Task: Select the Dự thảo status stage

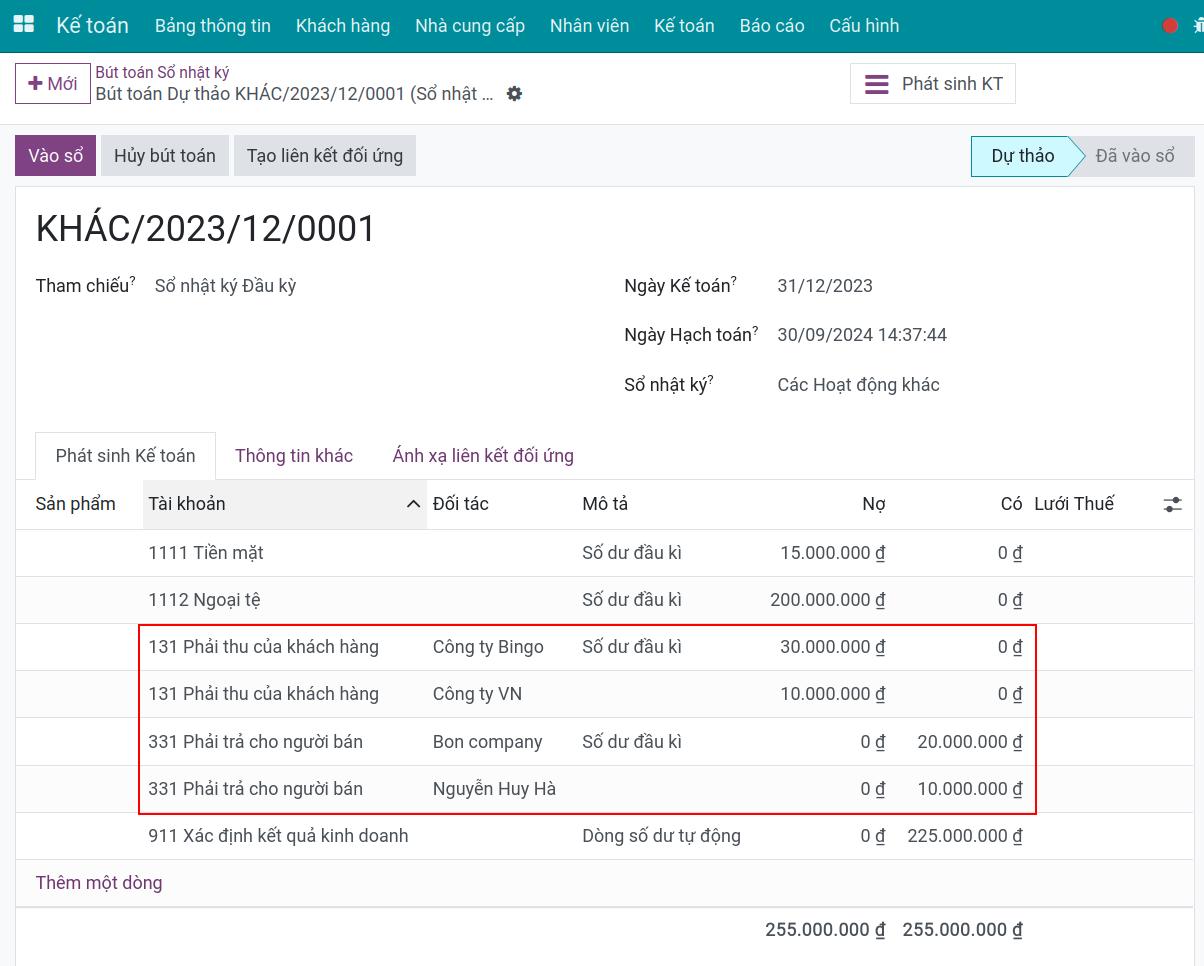Action: [1022, 156]
